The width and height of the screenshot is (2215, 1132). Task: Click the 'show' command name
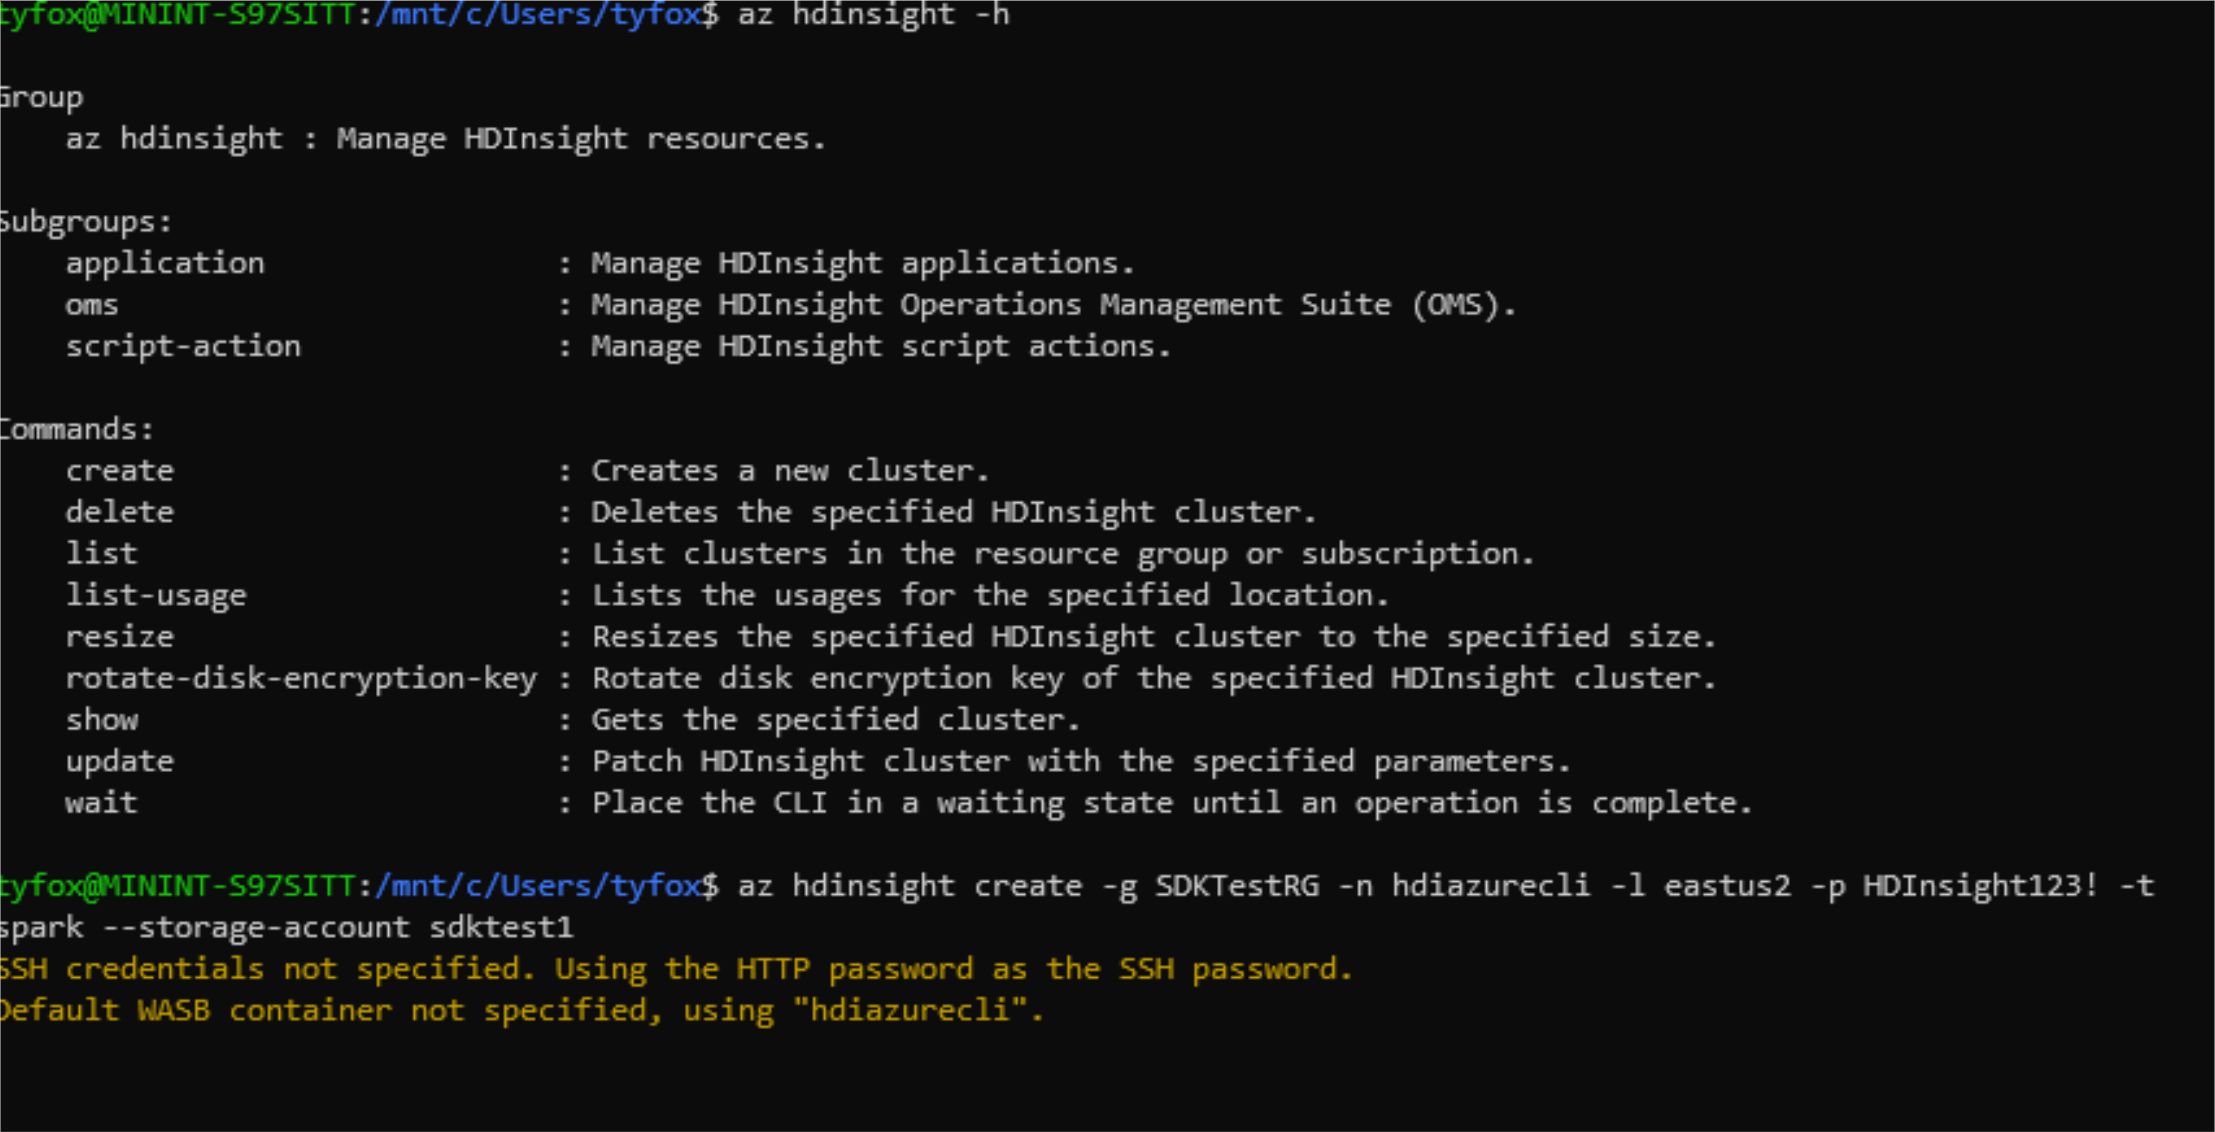(x=102, y=720)
